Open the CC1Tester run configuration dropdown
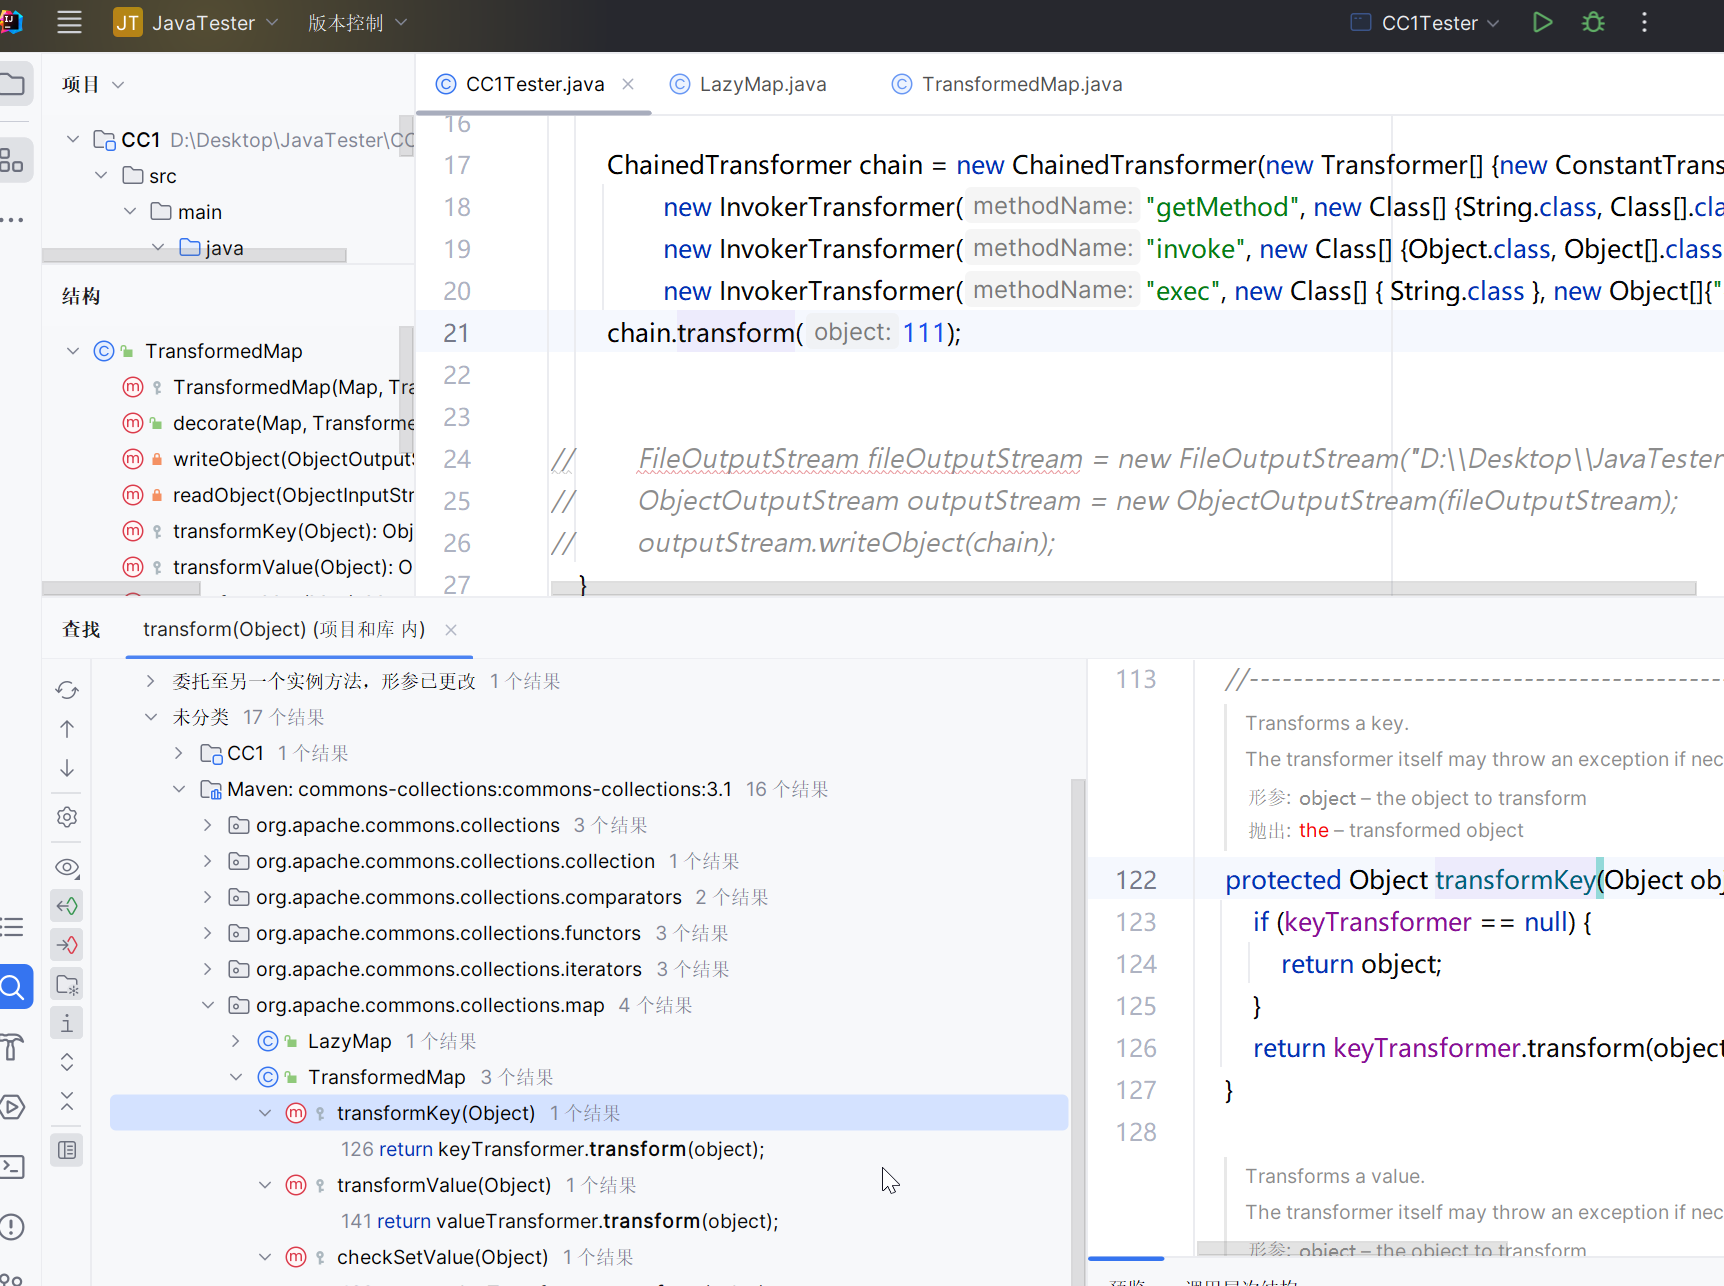The height and width of the screenshot is (1286, 1724). (1428, 22)
